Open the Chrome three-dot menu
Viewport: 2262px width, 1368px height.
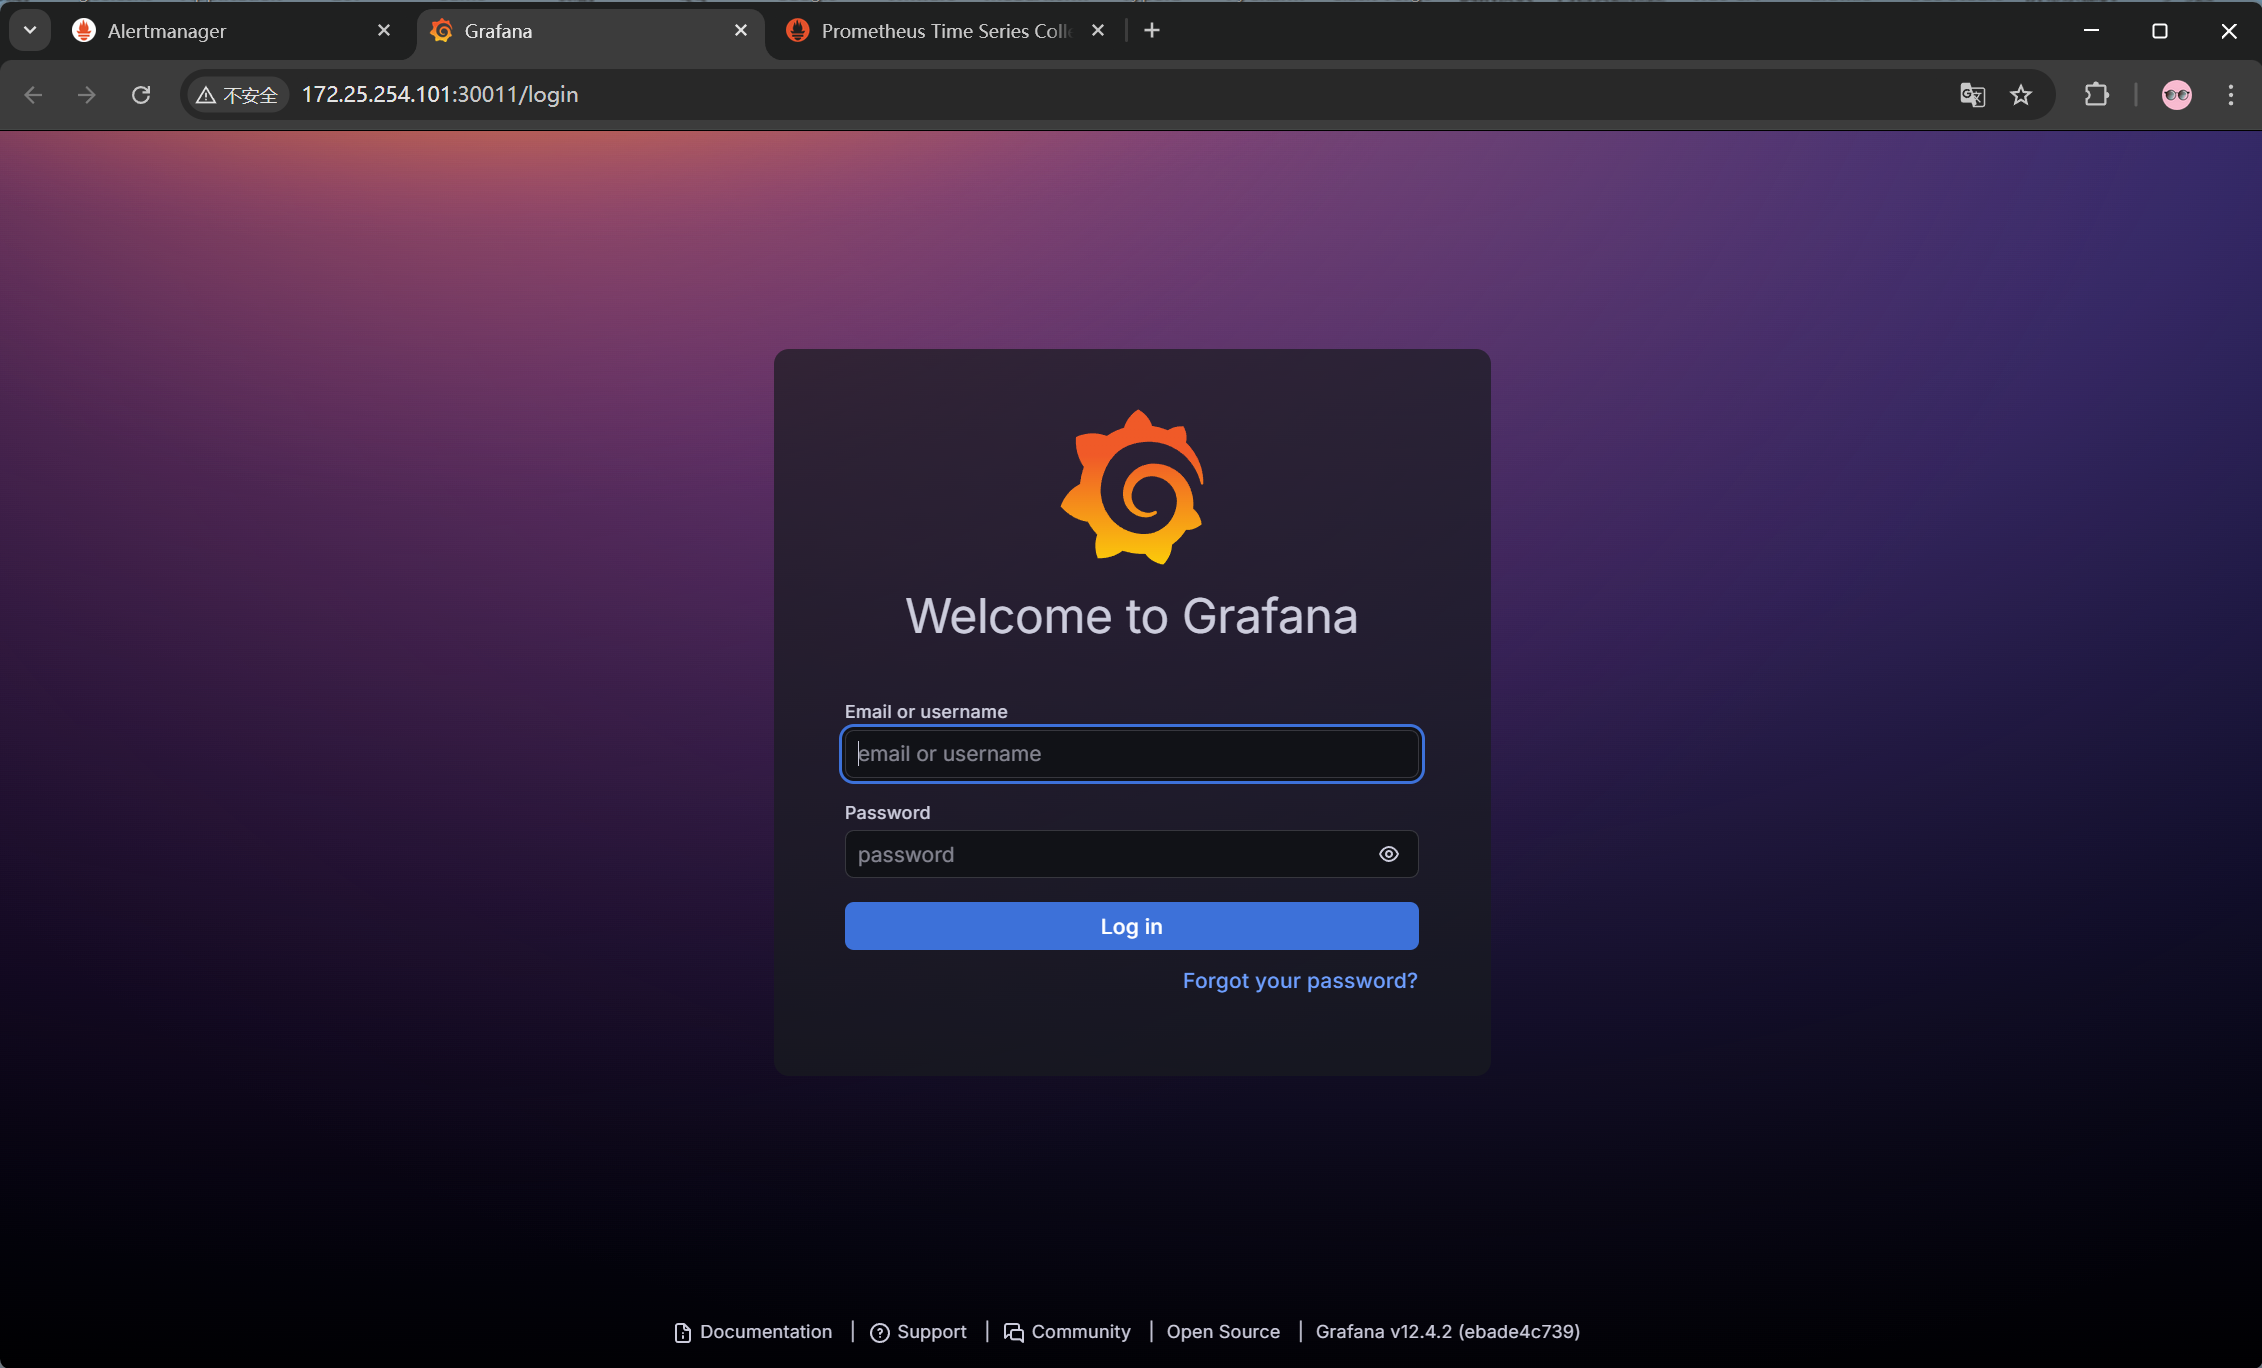2231,95
